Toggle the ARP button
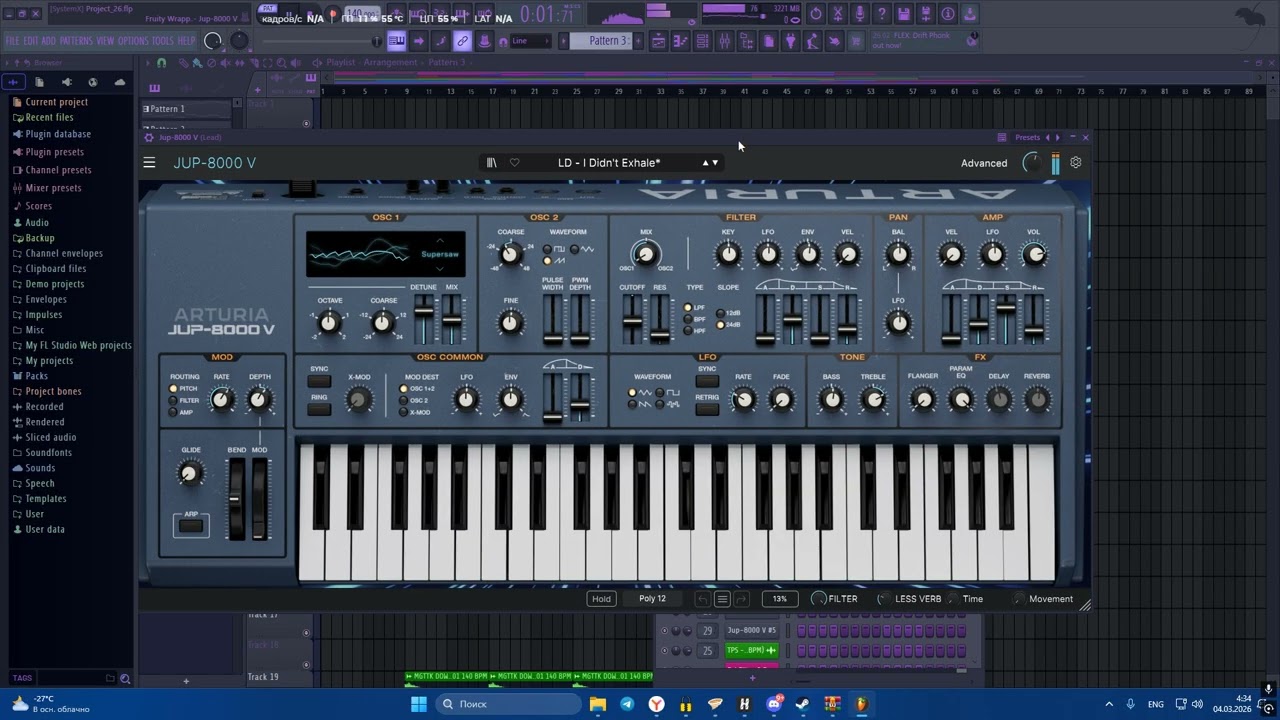1280x720 pixels. (x=190, y=526)
